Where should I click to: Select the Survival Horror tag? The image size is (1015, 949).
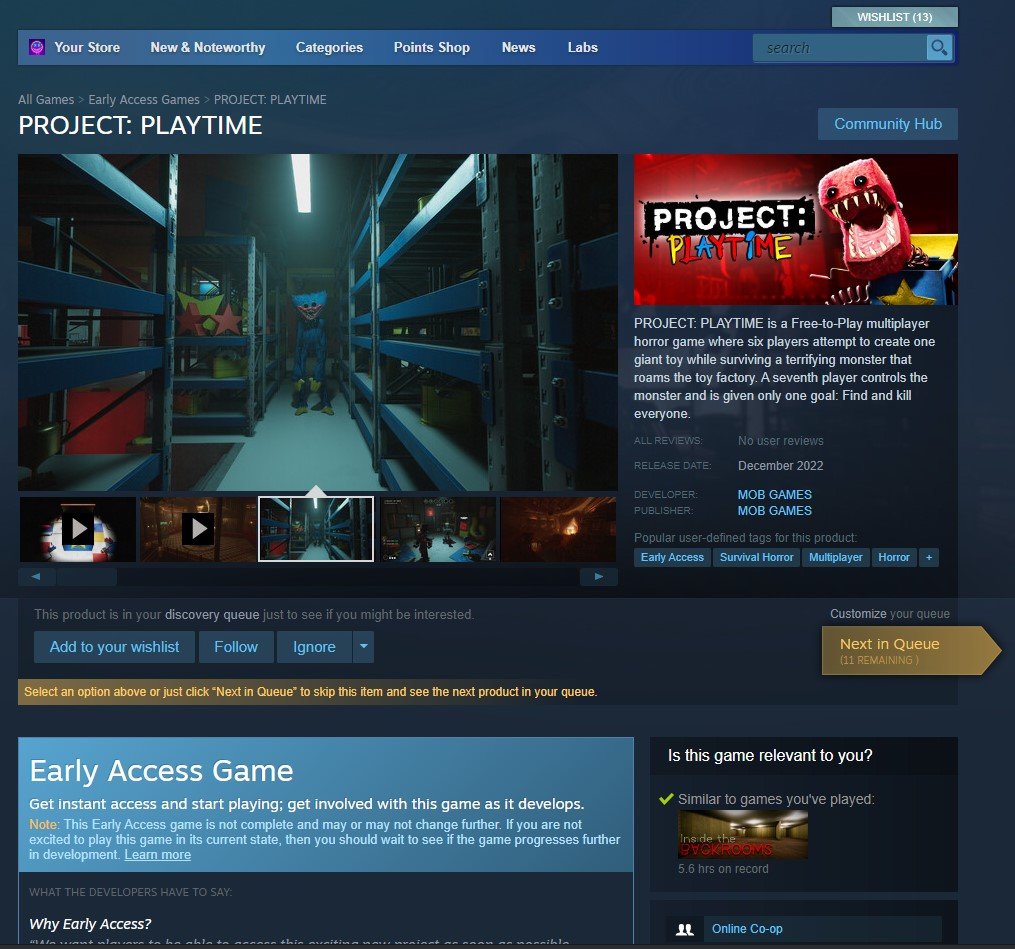pyautogui.click(x=756, y=557)
